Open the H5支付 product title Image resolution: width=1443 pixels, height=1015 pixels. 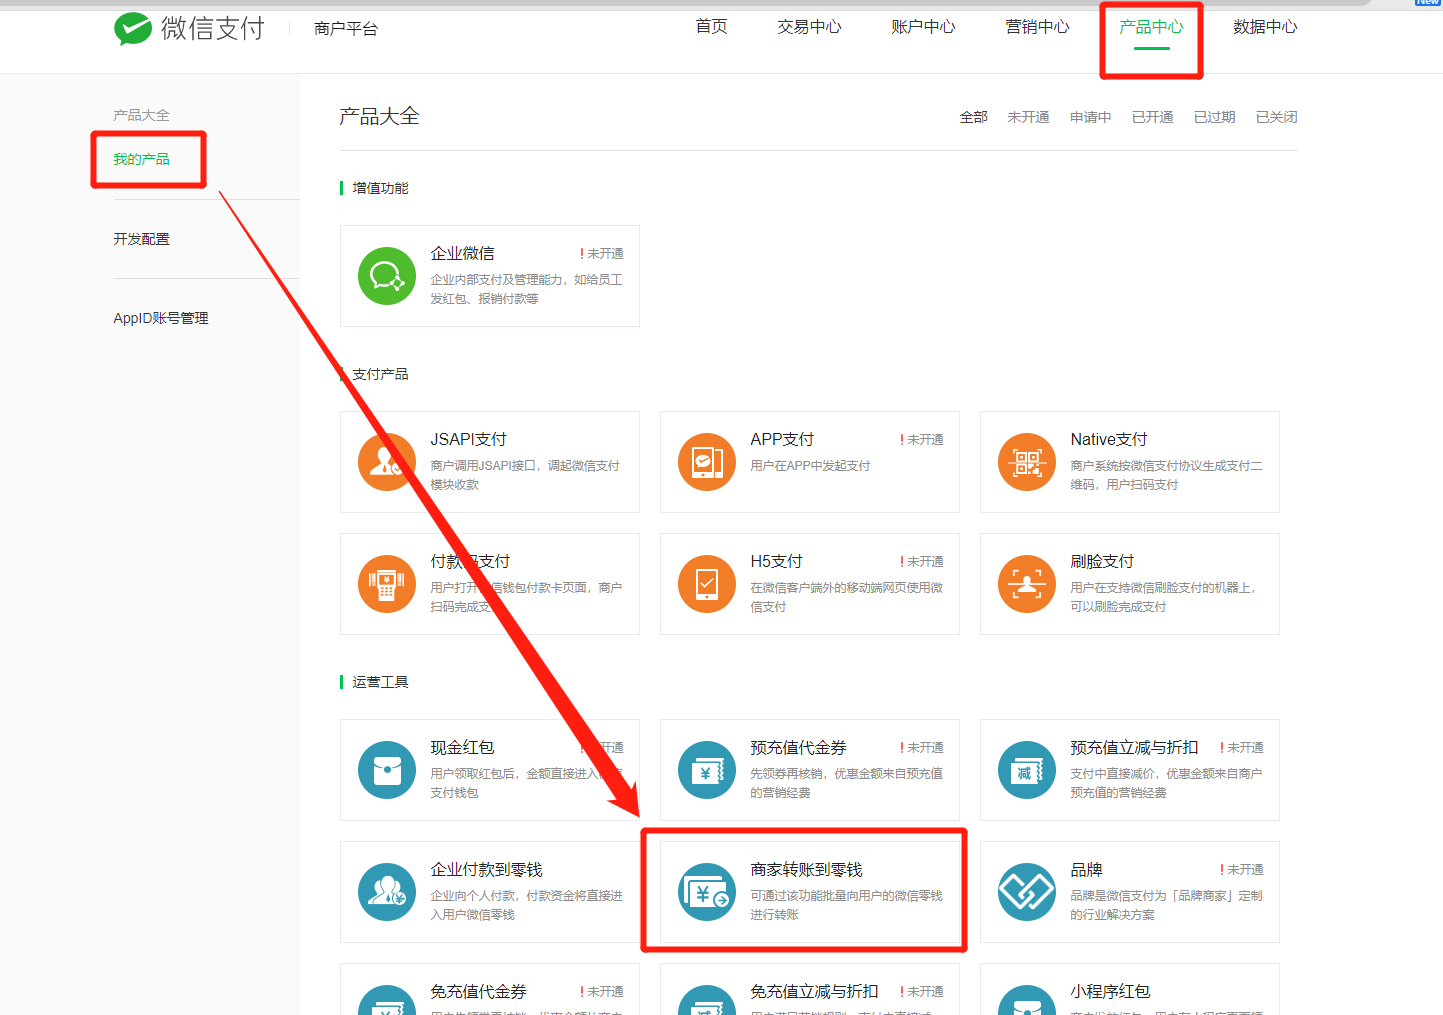coord(777,562)
